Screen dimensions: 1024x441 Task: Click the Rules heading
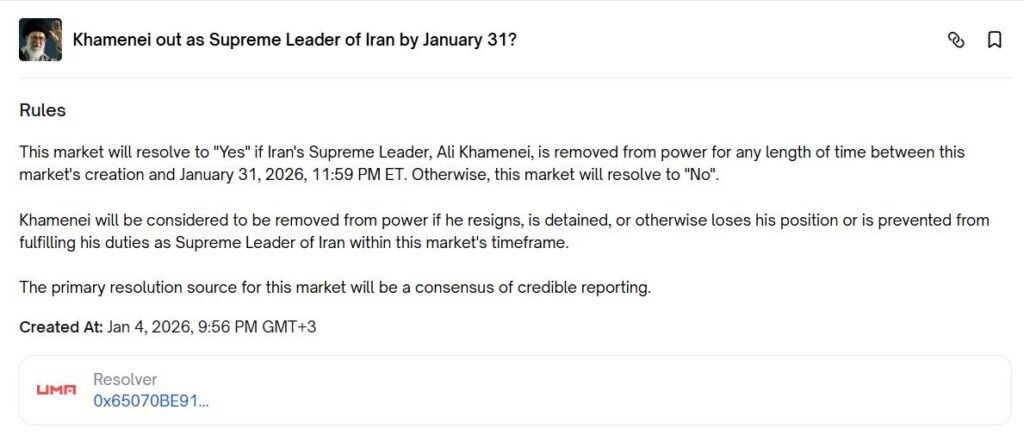pos(42,110)
